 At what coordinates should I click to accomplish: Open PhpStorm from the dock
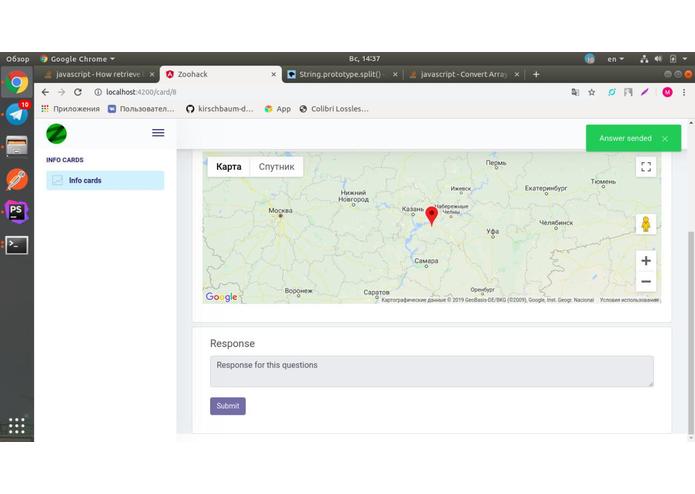pos(17,211)
